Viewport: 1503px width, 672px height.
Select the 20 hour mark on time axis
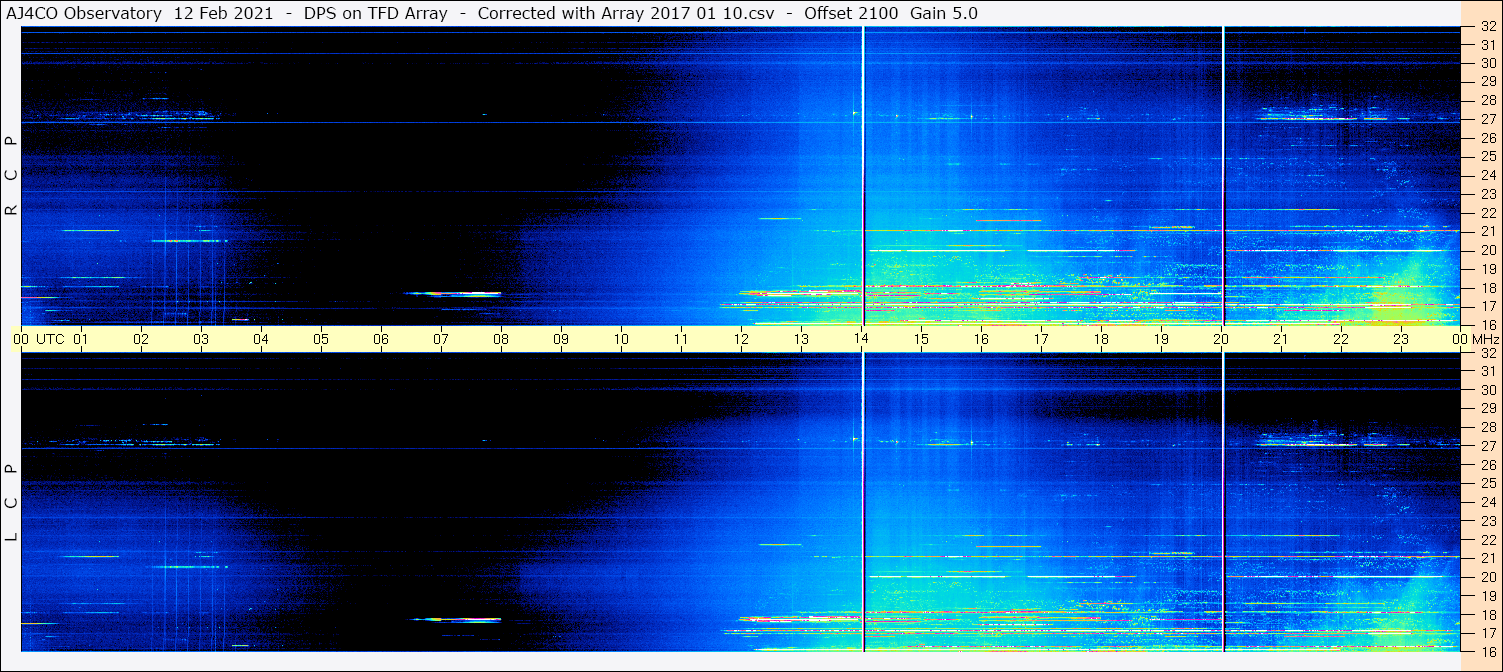pyautogui.click(x=1221, y=339)
